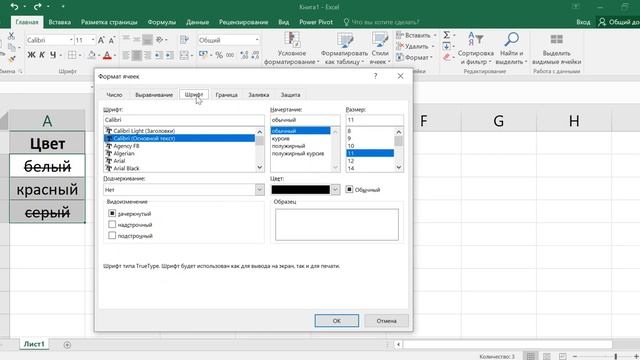Image resolution: width=640 pixels, height=360 pixels.
Task: Switch to the Выравнивание tab
Action: (154, 95)
